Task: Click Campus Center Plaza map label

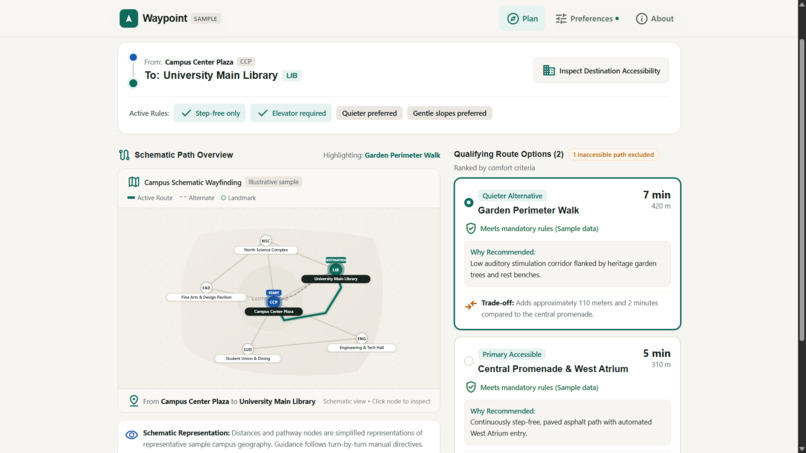Action: (x=273, y=312)
